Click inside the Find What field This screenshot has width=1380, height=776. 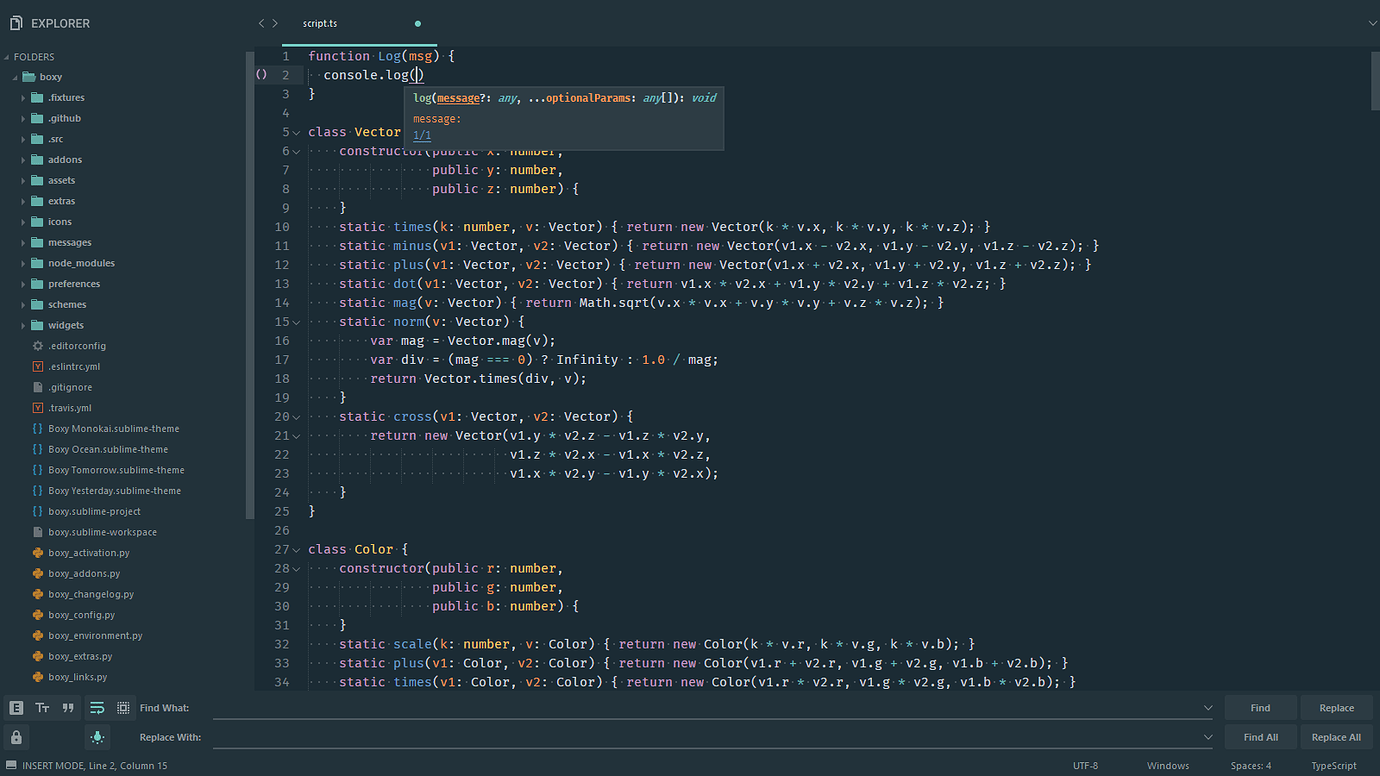[x=700, y=707]
